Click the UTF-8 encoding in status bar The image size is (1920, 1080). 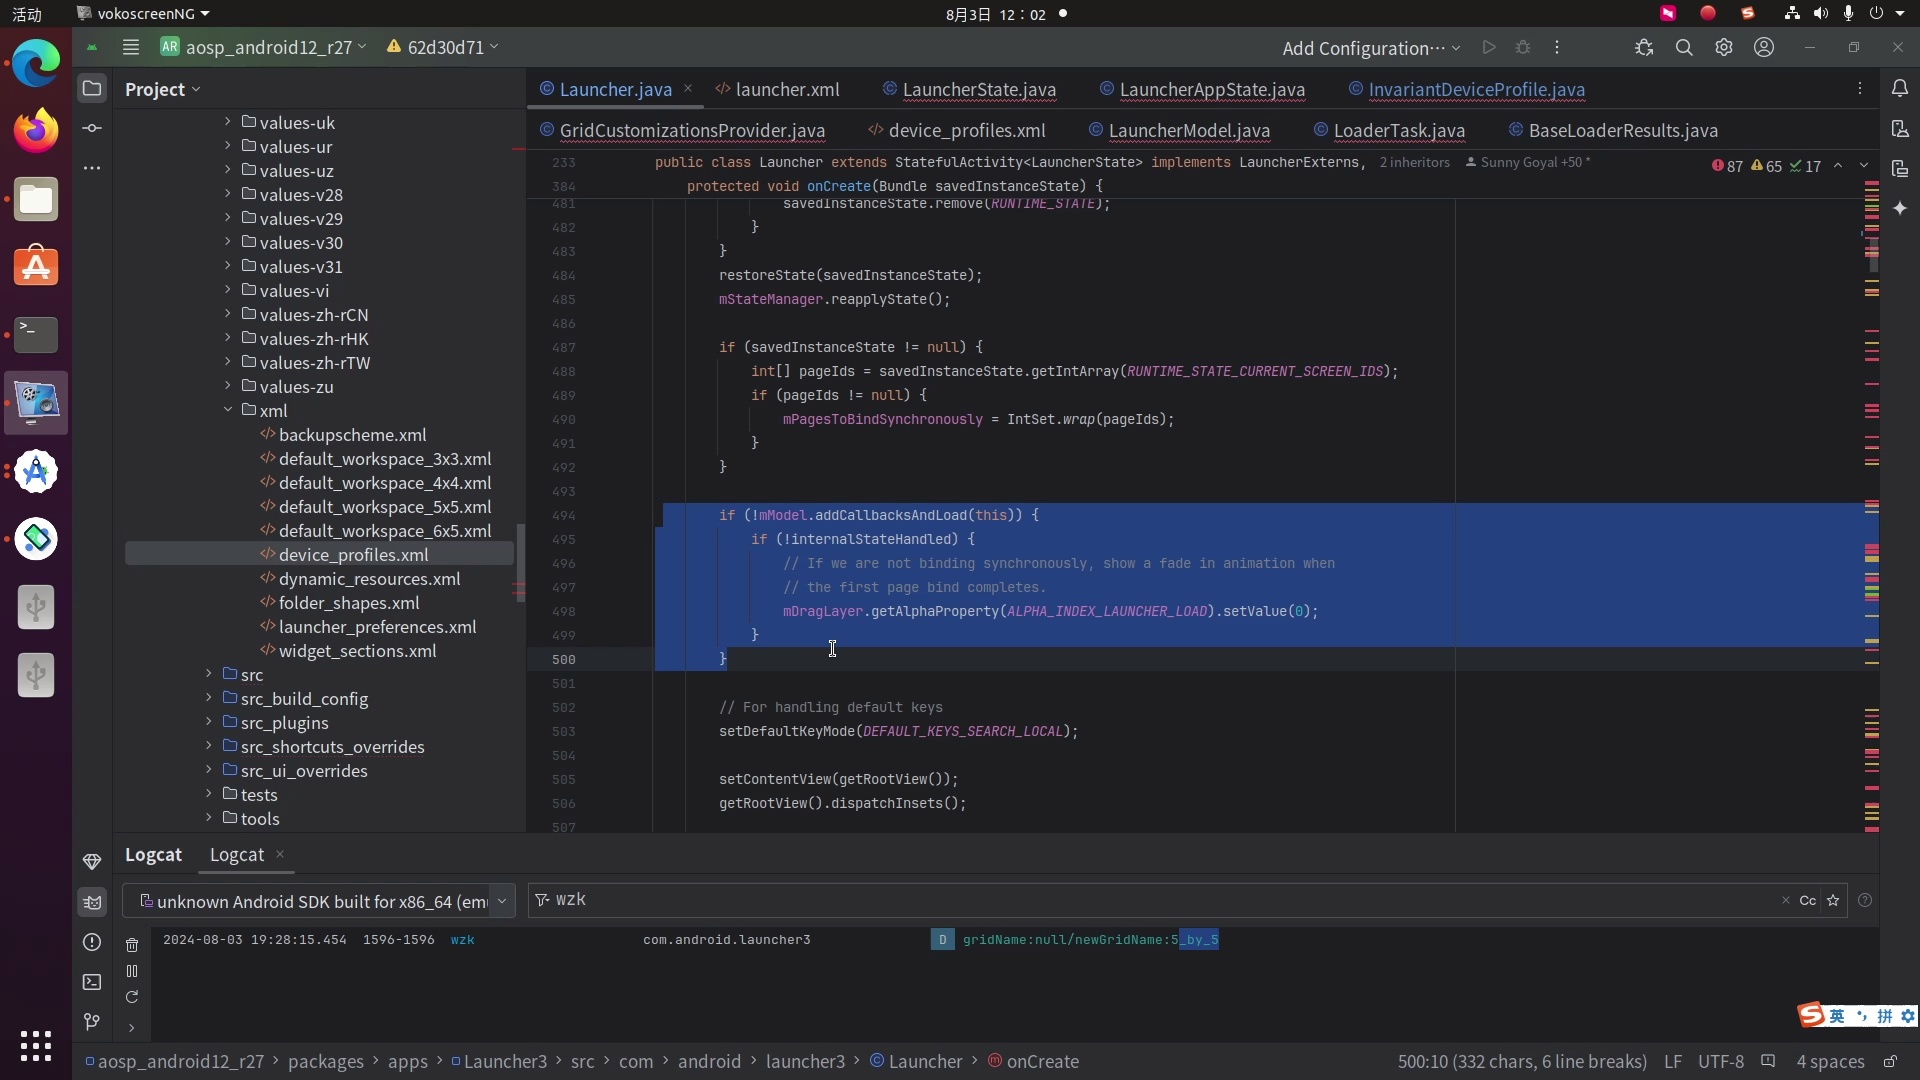(1720, 1061)
